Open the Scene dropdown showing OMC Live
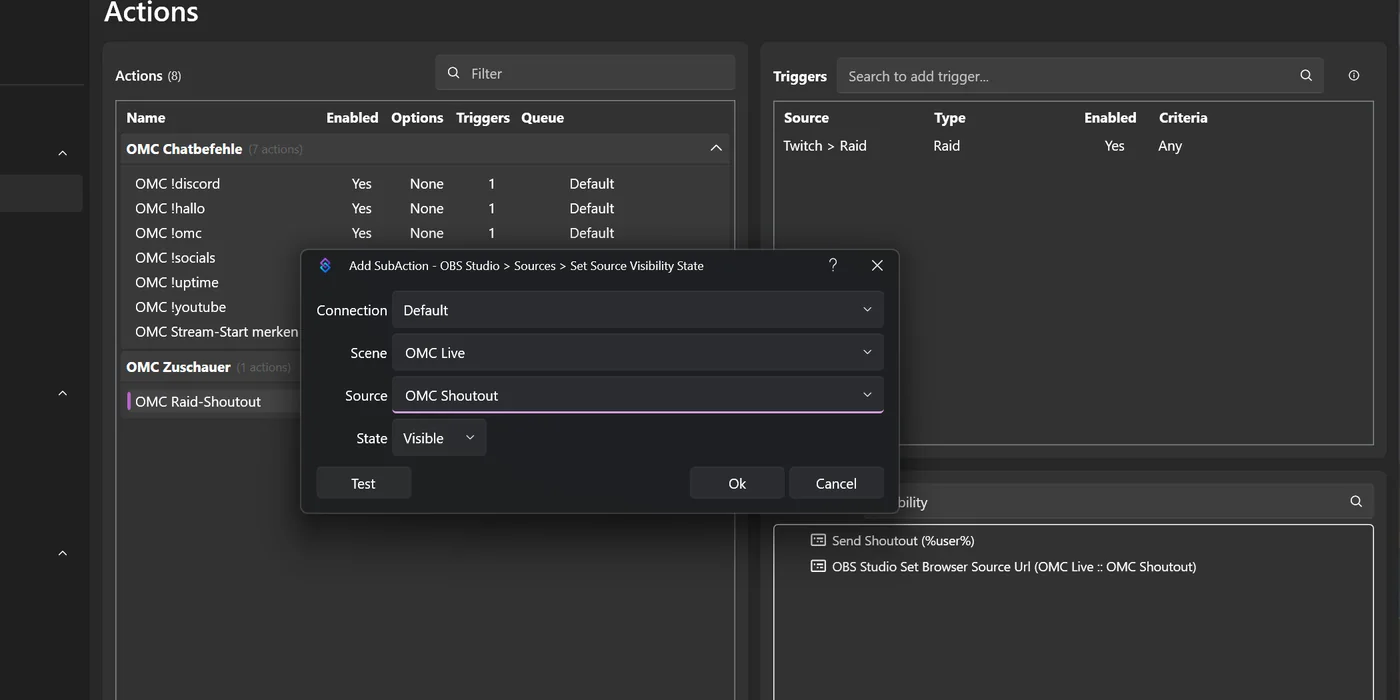 point(638,353)
